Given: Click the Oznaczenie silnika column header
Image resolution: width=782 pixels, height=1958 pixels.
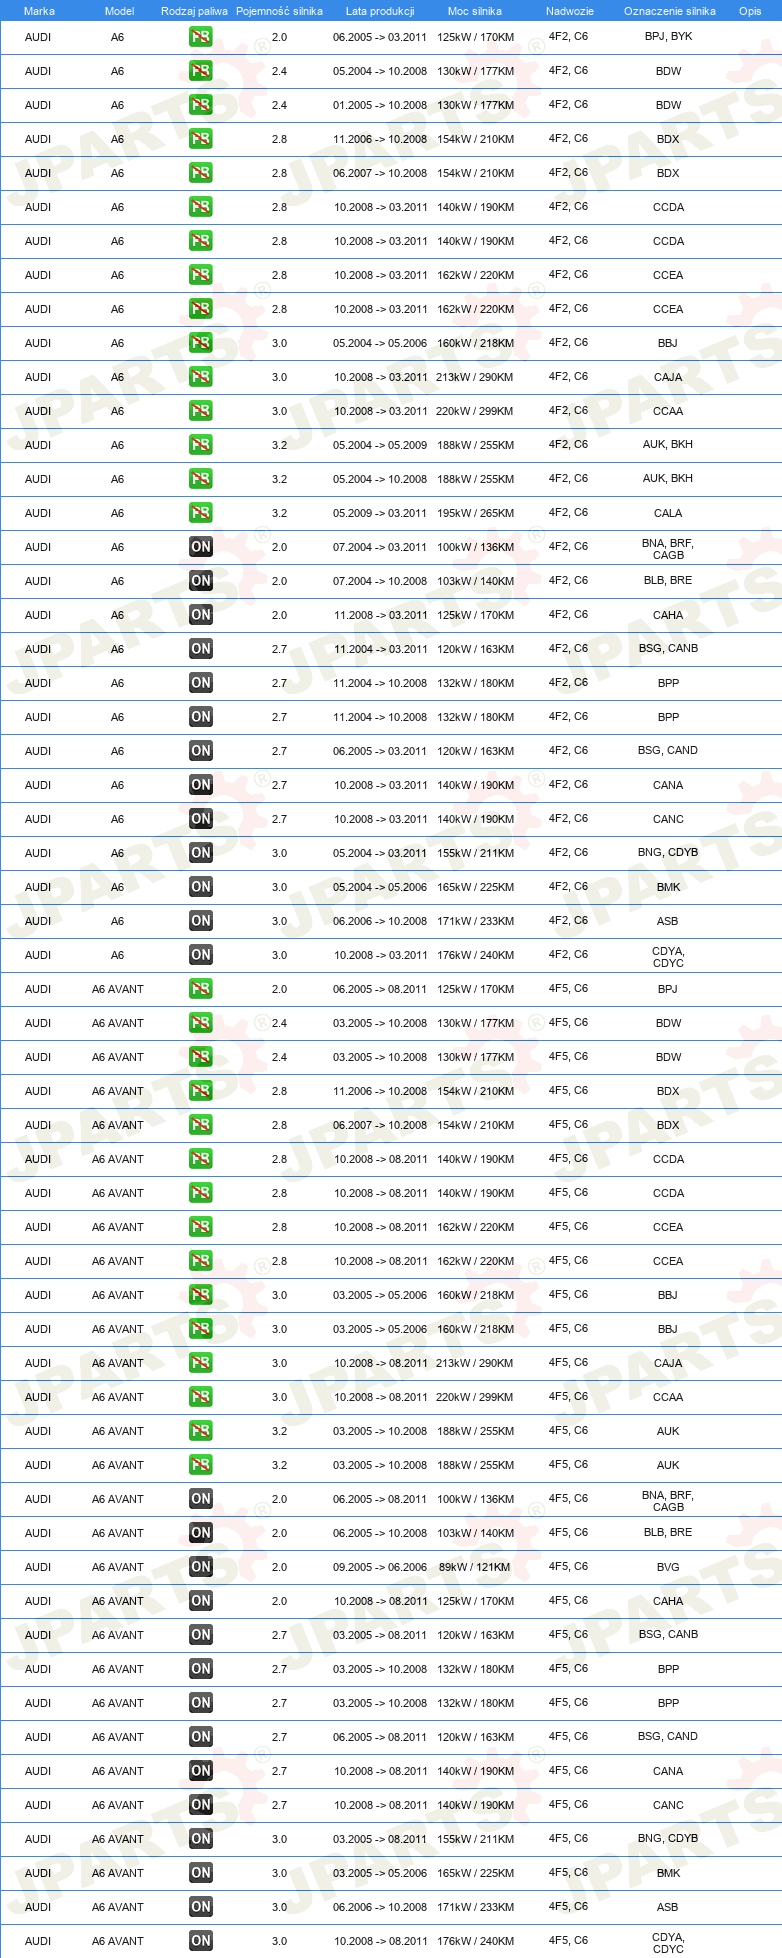Looking at the screenshot, I should click(x=670, y=11).
